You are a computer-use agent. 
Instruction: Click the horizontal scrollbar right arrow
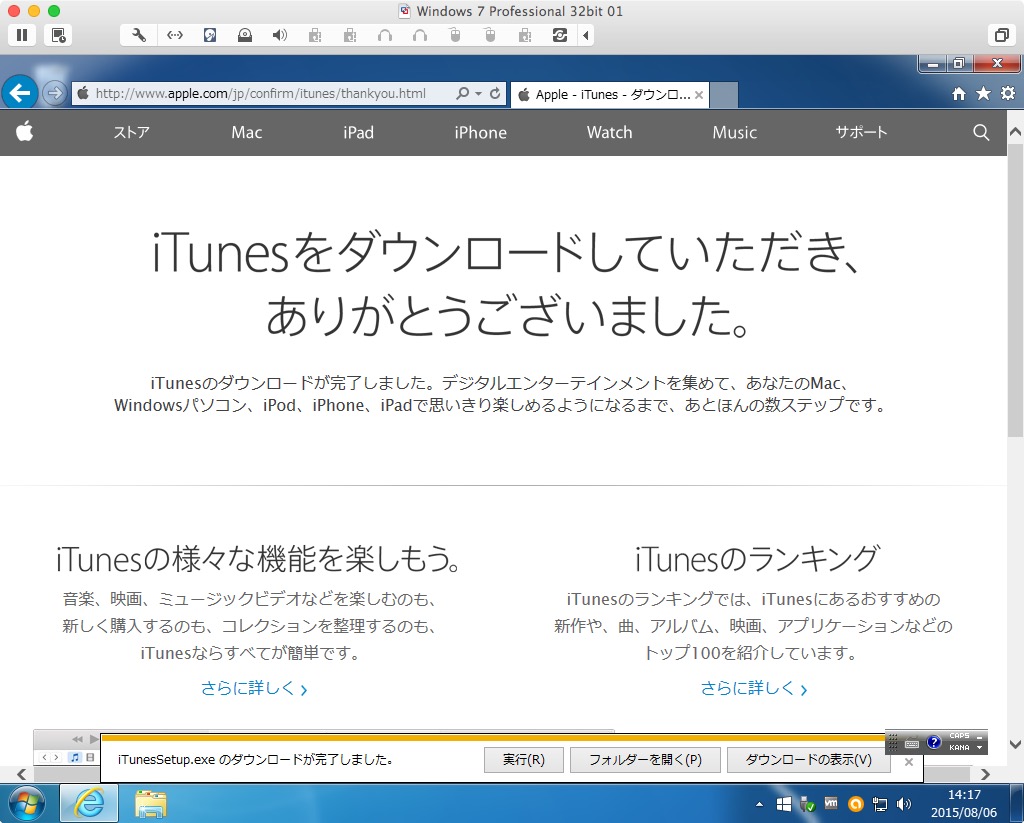(985, 774)
